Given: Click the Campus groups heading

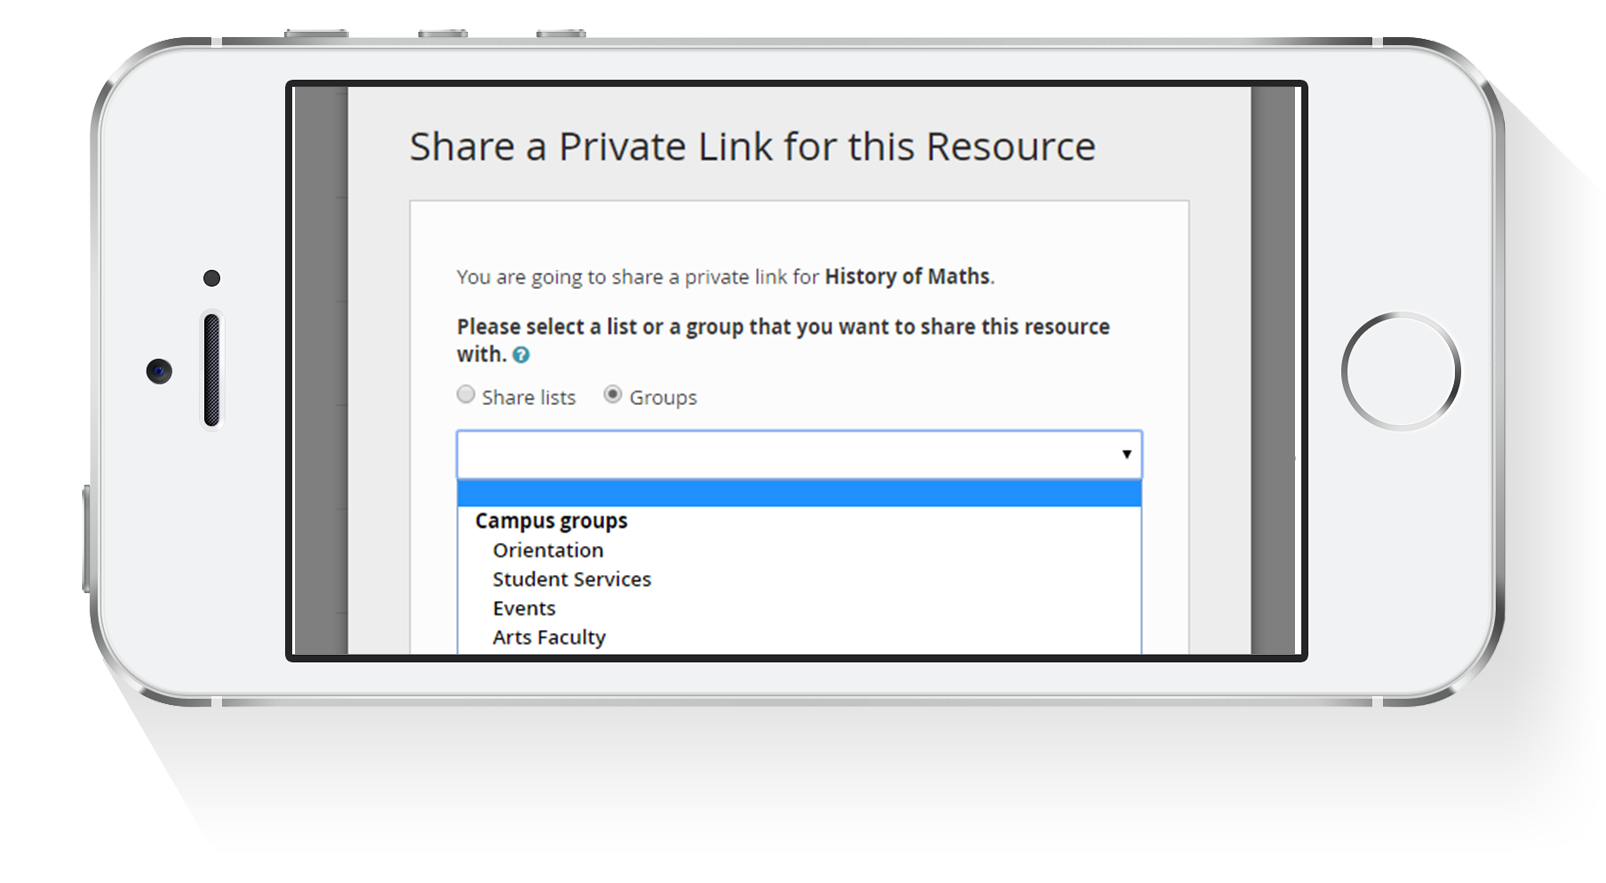Looking at the screenshot, I should pyautogui.click(x=551, y=521).
